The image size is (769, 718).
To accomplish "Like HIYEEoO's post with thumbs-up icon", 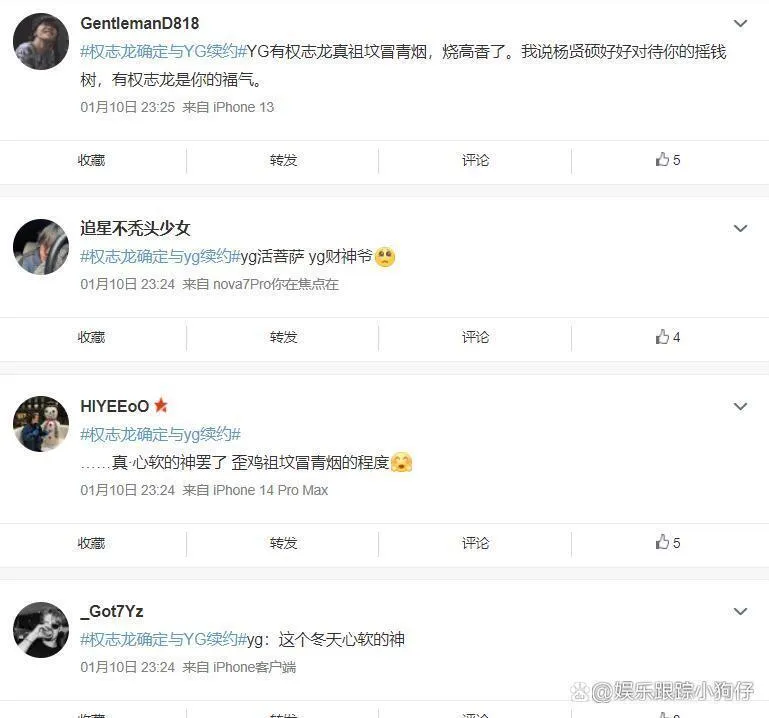I will (663, 542).
